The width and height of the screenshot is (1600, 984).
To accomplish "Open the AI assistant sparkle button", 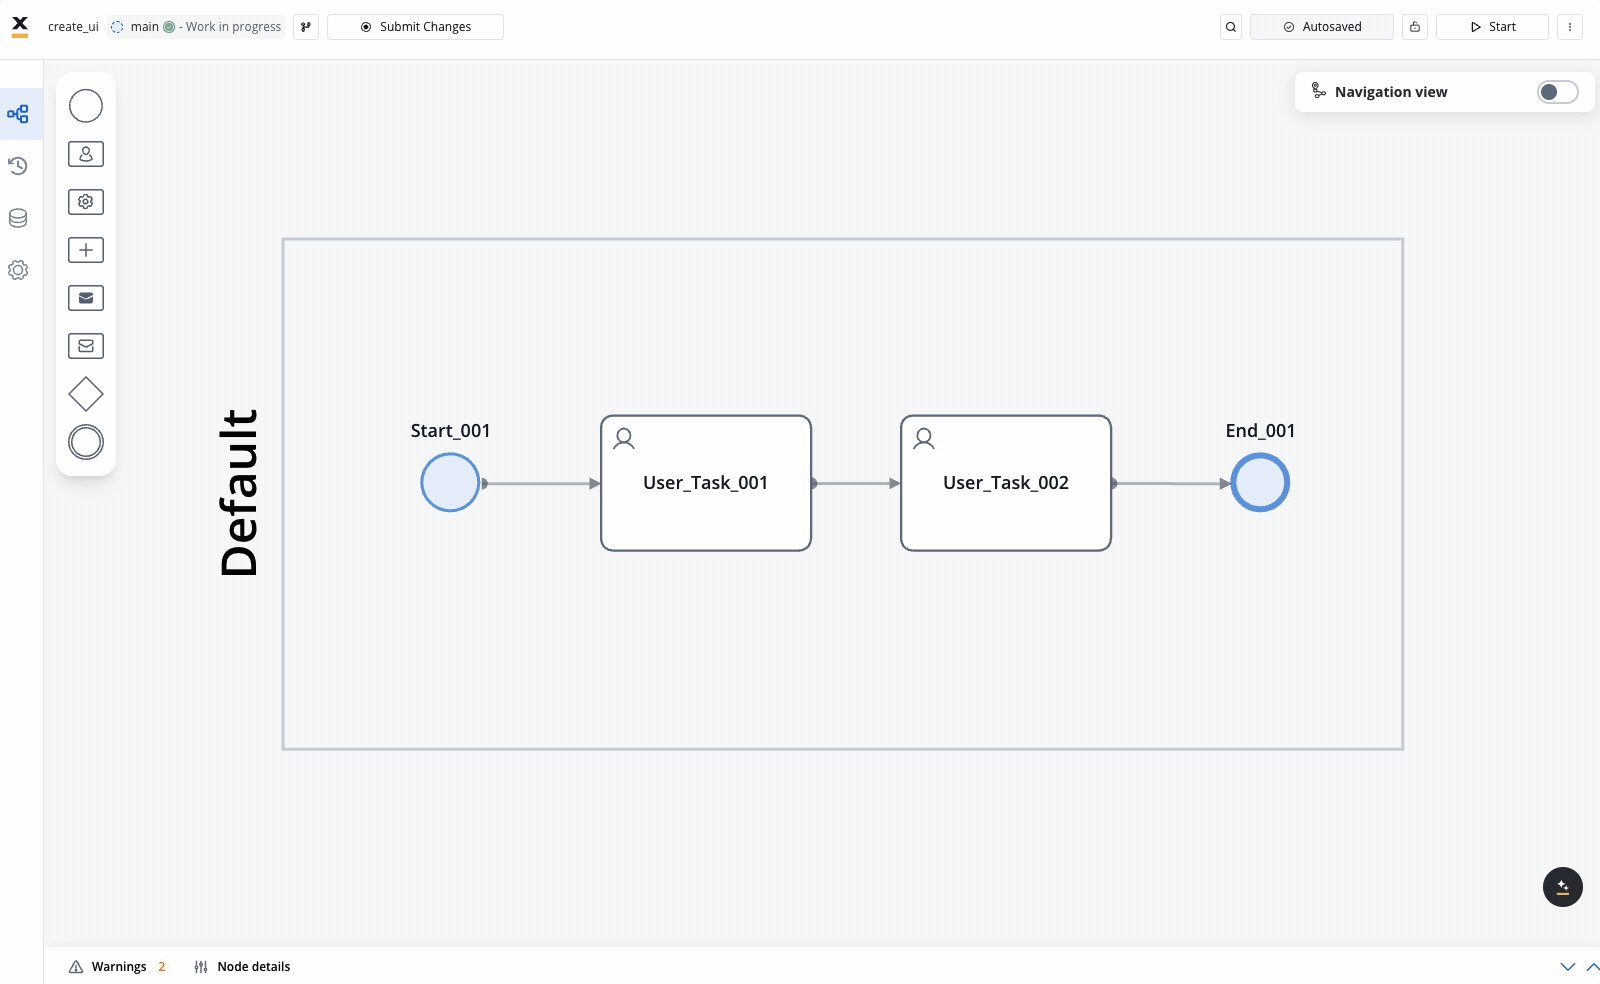I will pyautogui.click(x=1563, y=887).
